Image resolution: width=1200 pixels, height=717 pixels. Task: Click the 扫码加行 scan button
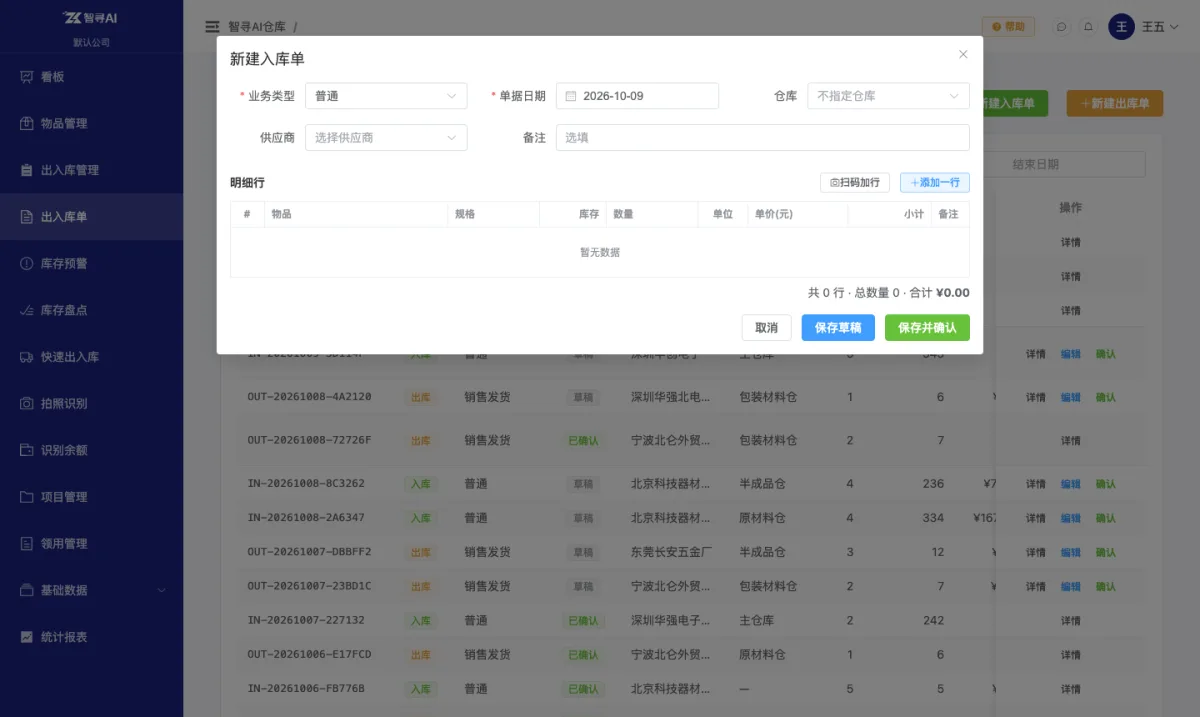(854, 183)
